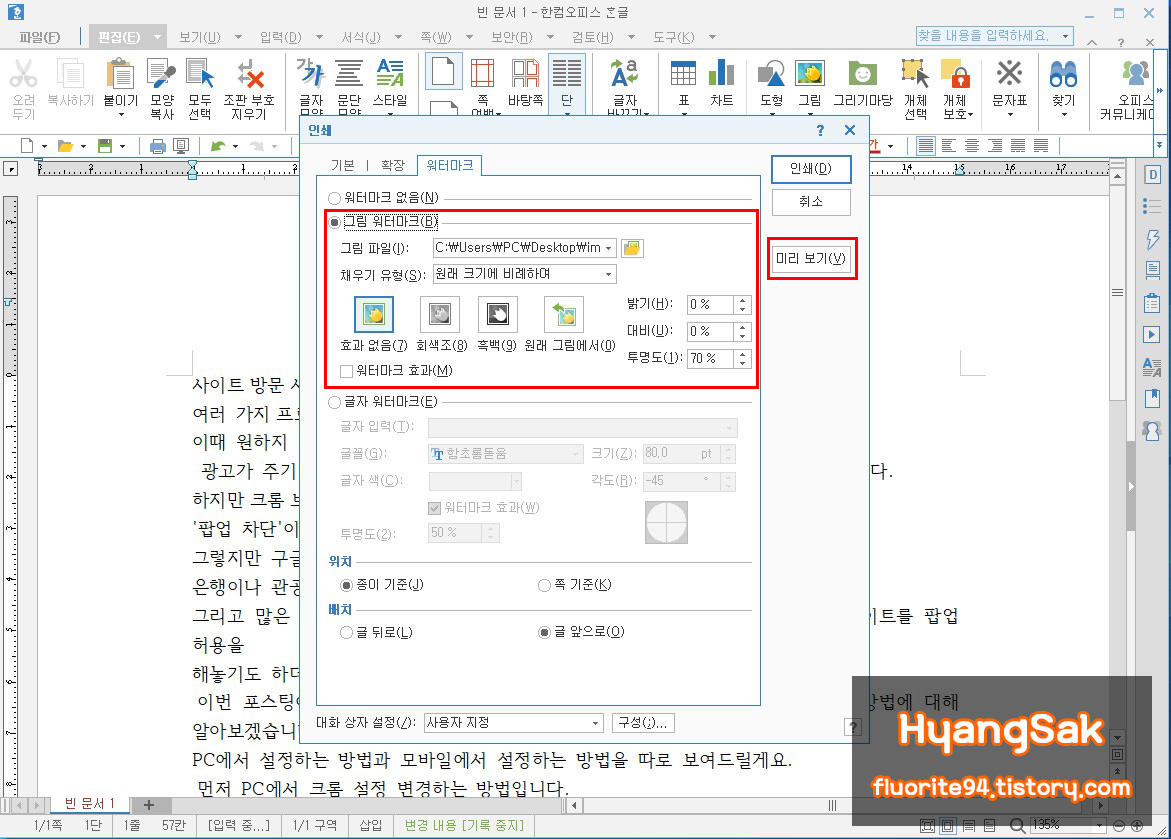Click into the search content input field
The image size is (1171, 839).
(987, 36)
